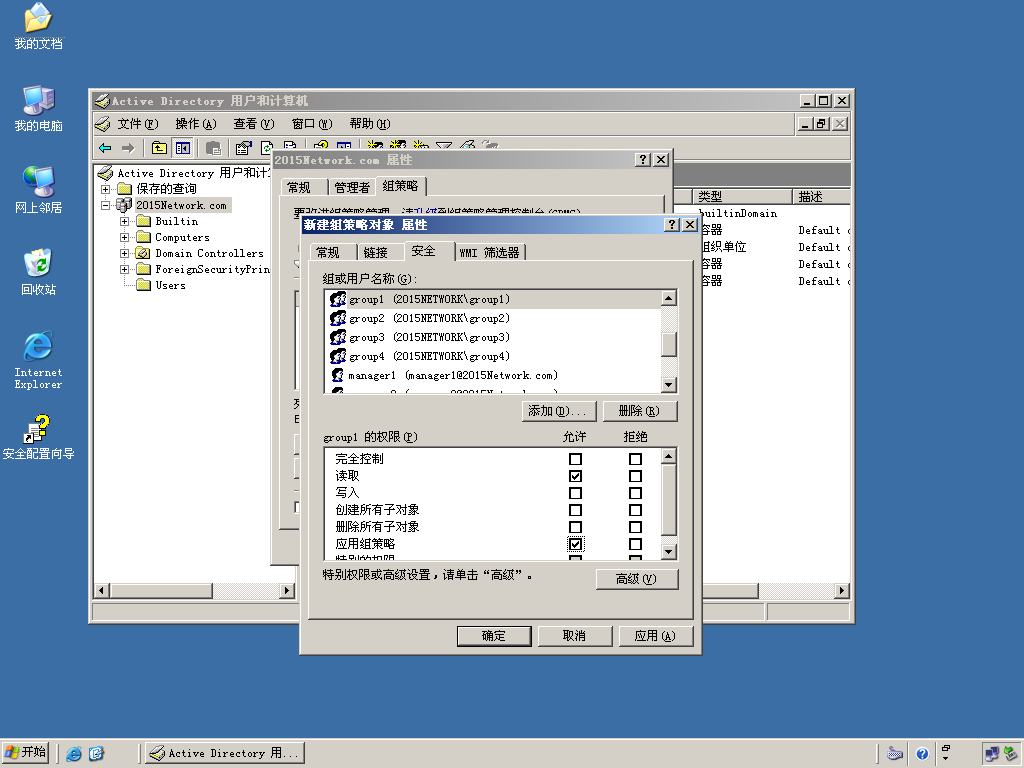The width and height of the screenshot is (1024, 768).
Task: Click the help question mark in the 2015Network.com properties
Action: [643, 159]
